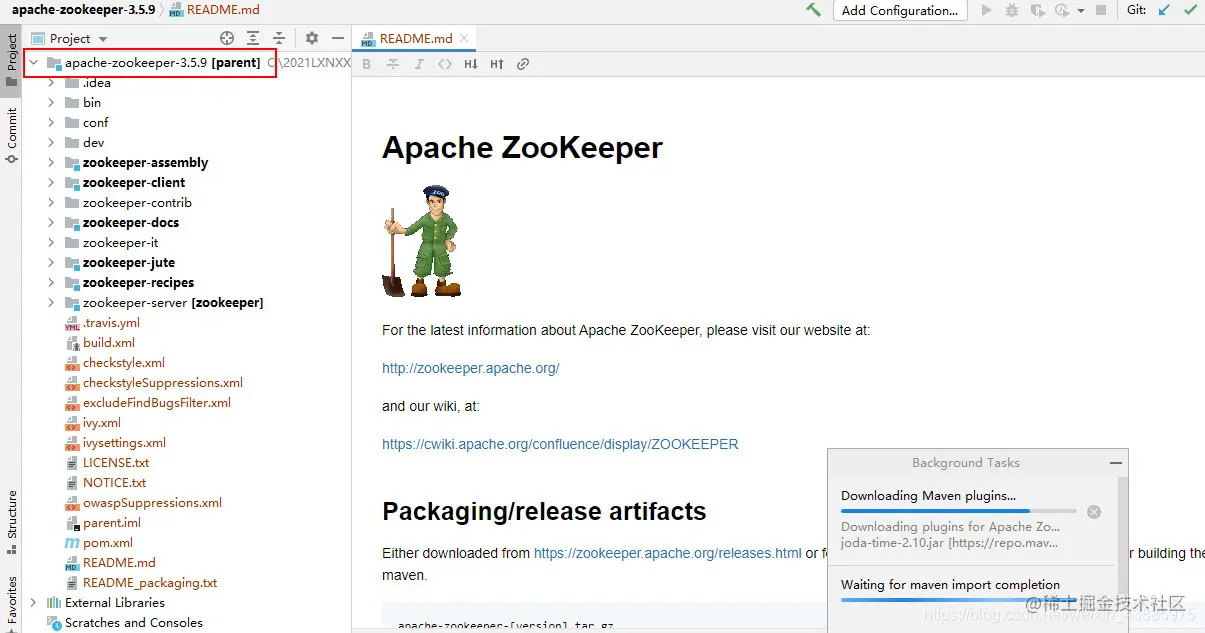
Task: Click the Select Opened File crosshair icon
Action: point(227,38)
